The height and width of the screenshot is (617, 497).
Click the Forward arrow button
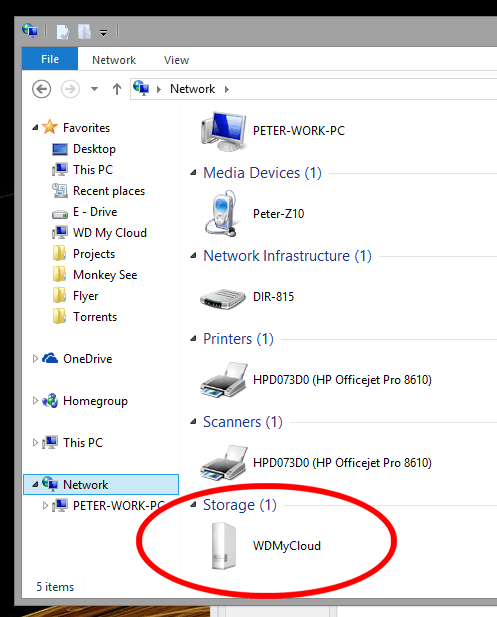tap(70, 89)
